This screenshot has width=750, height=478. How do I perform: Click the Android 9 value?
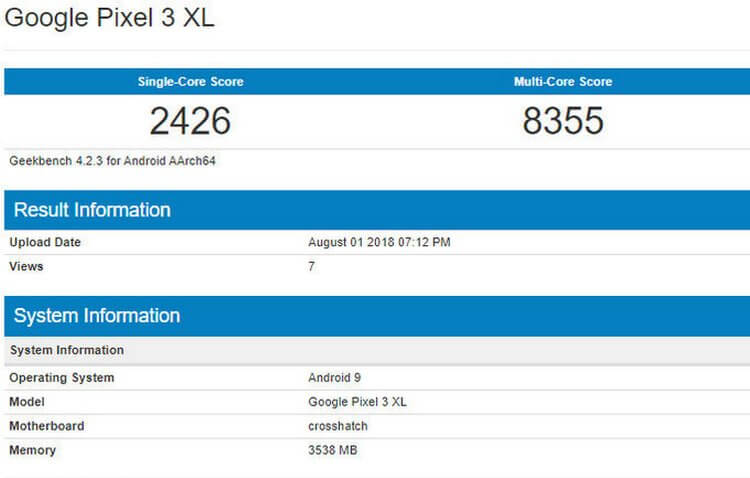(x=334, y=378)
